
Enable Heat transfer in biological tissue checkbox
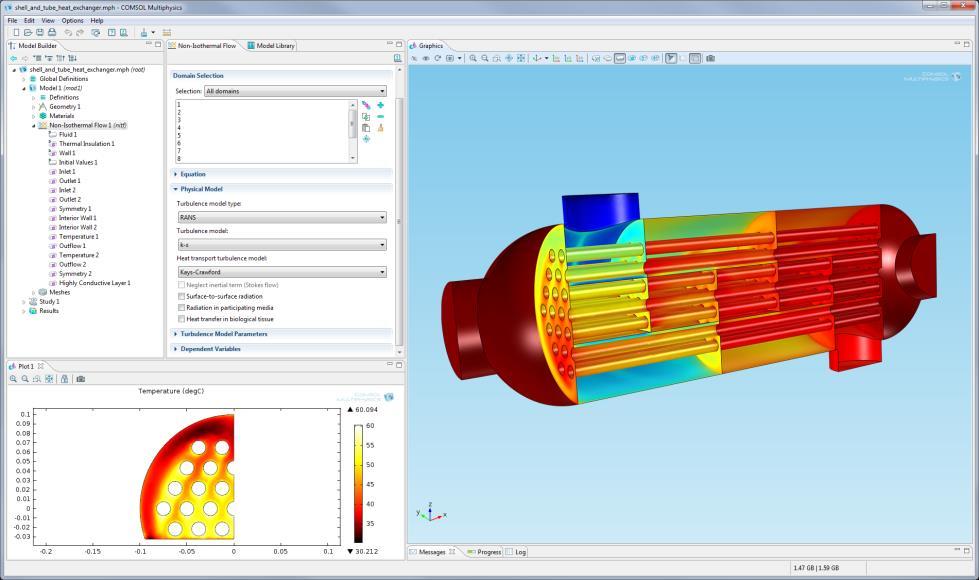182,319
